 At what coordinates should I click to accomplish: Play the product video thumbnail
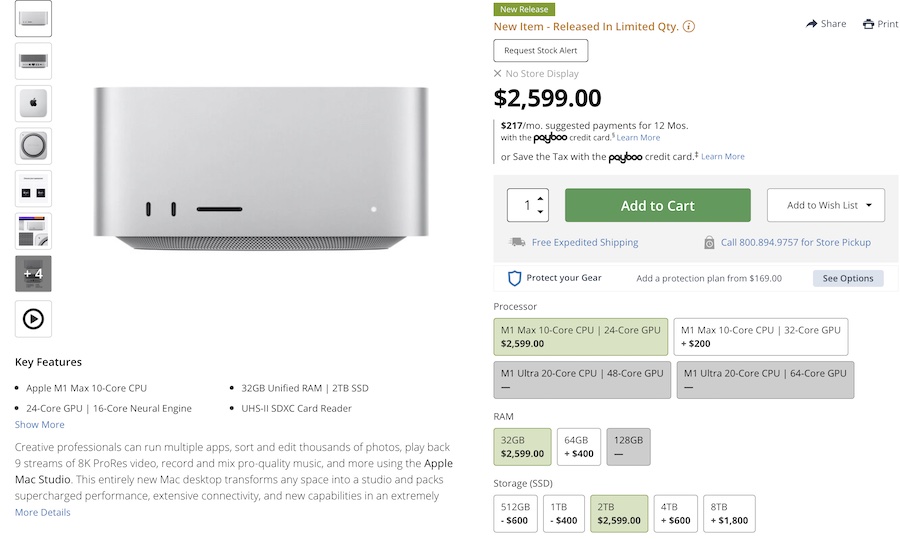pos(33,318)
